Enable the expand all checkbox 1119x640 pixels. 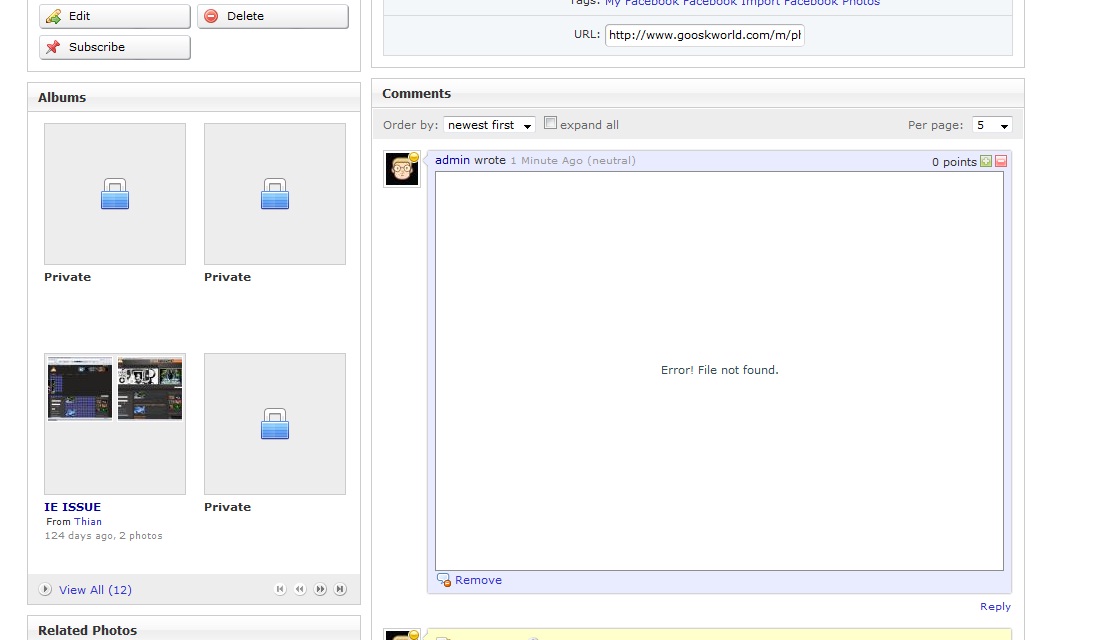point(550,124)
